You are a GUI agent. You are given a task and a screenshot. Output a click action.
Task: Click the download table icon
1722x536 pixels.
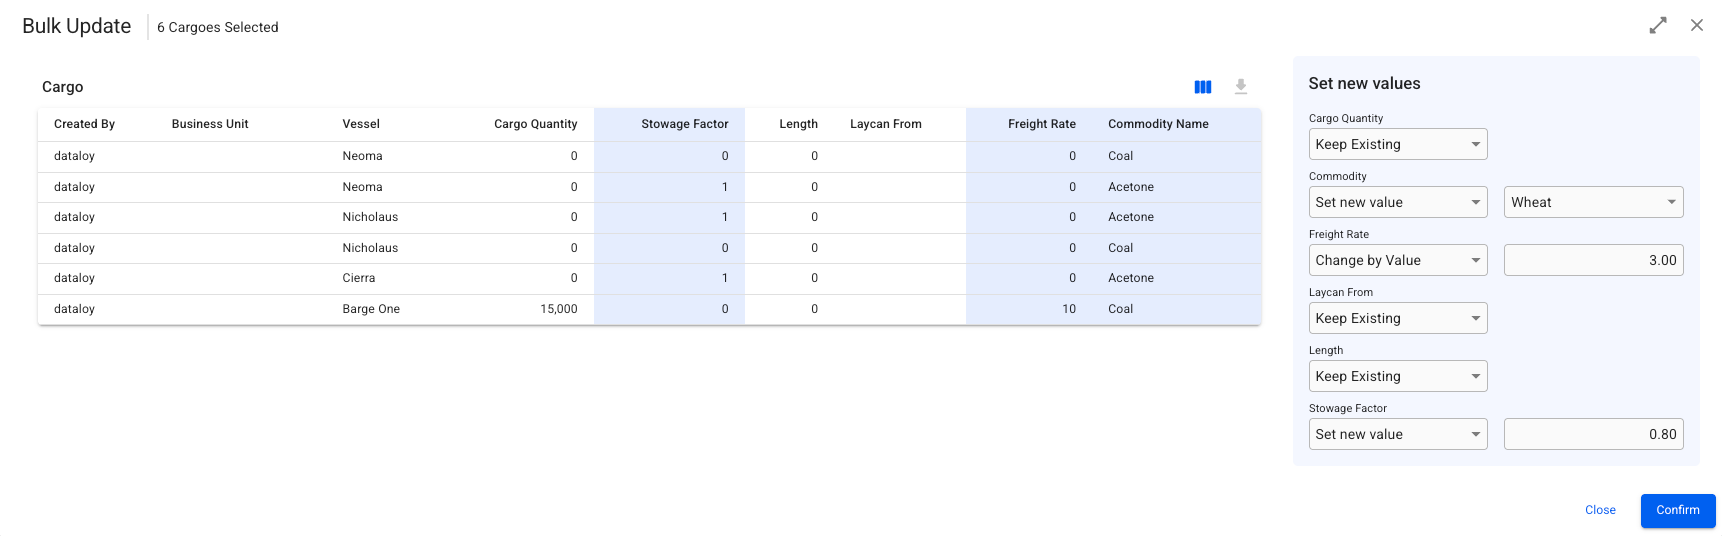pos(1240,87)
